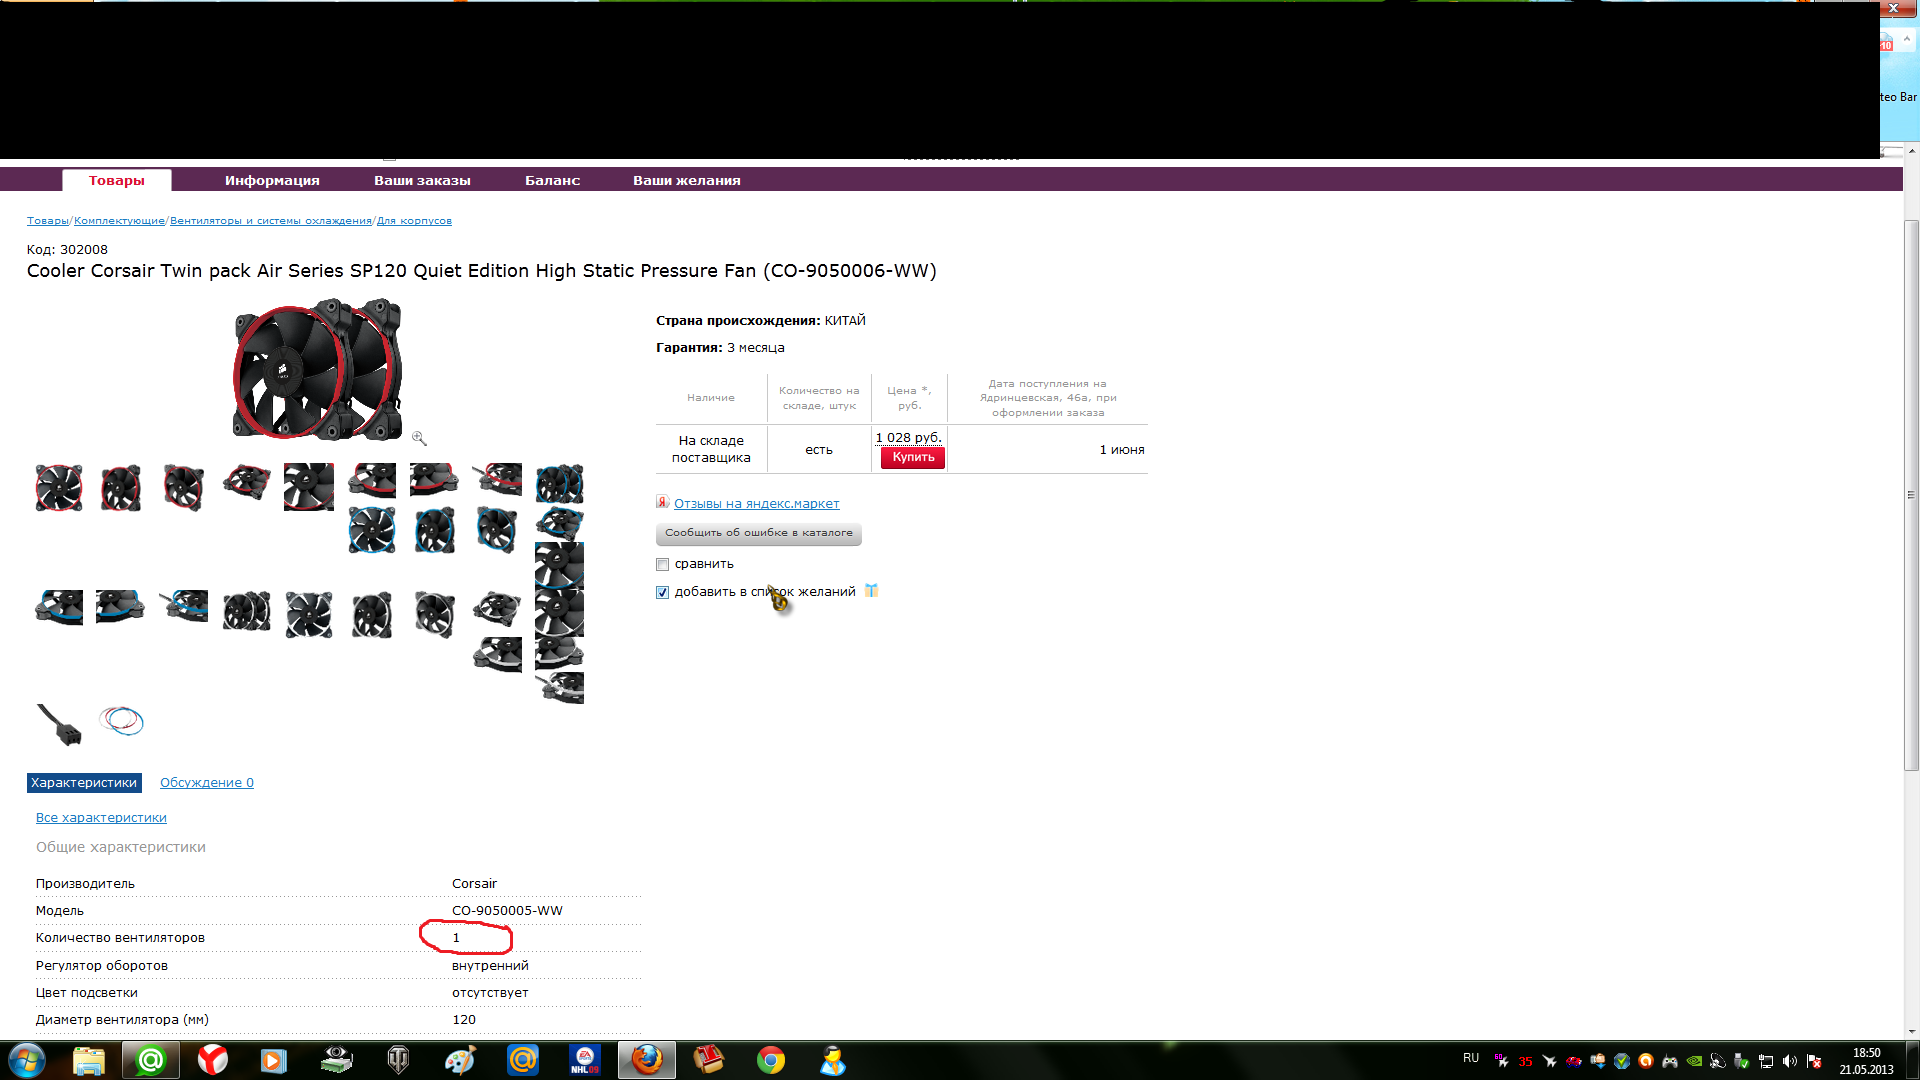
Task: Click the red 'Купить' button
Action: click(x=913, y=458)
